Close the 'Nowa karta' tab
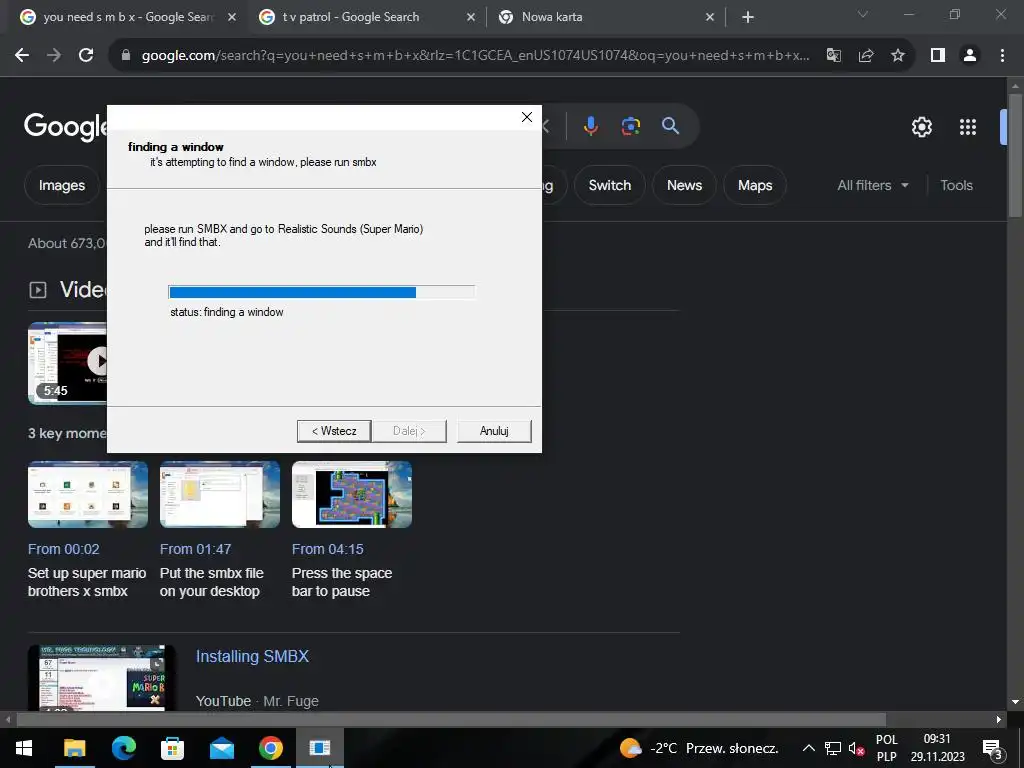The image size is (1024, 768). [710, 17]
